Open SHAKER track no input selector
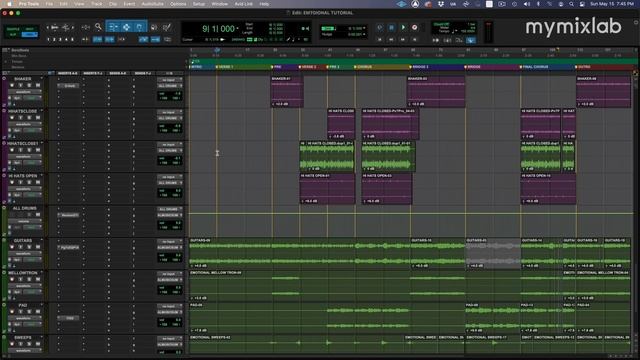The height and width of the screenshot is (360, 640). tap(170, 80)
